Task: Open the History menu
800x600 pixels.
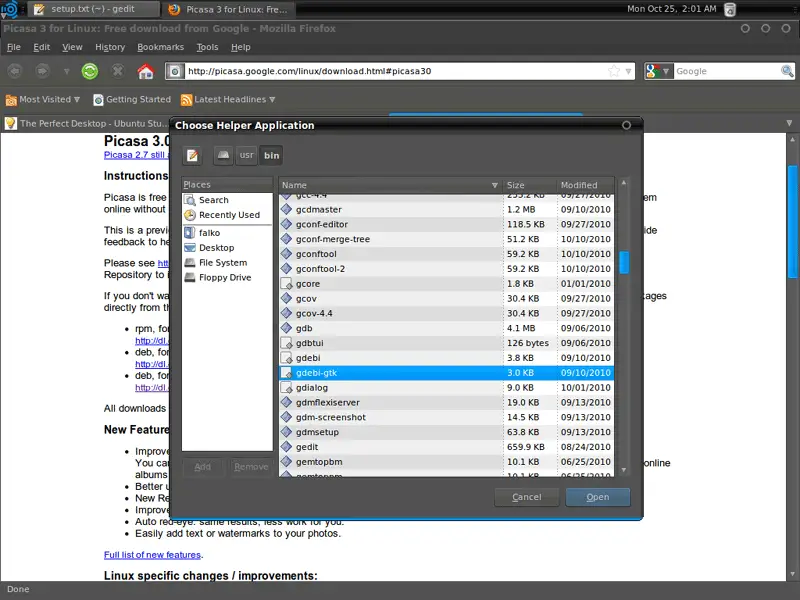Action: pos(110,47)
